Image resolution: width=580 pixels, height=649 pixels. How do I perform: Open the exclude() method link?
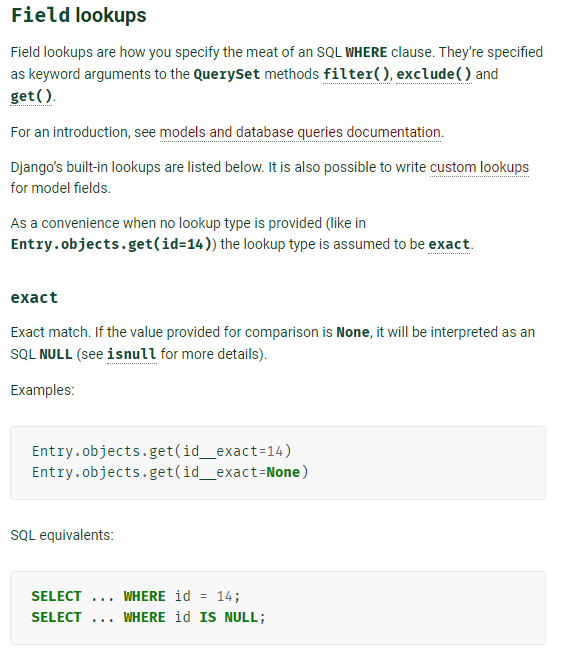(x=433, y=74)
